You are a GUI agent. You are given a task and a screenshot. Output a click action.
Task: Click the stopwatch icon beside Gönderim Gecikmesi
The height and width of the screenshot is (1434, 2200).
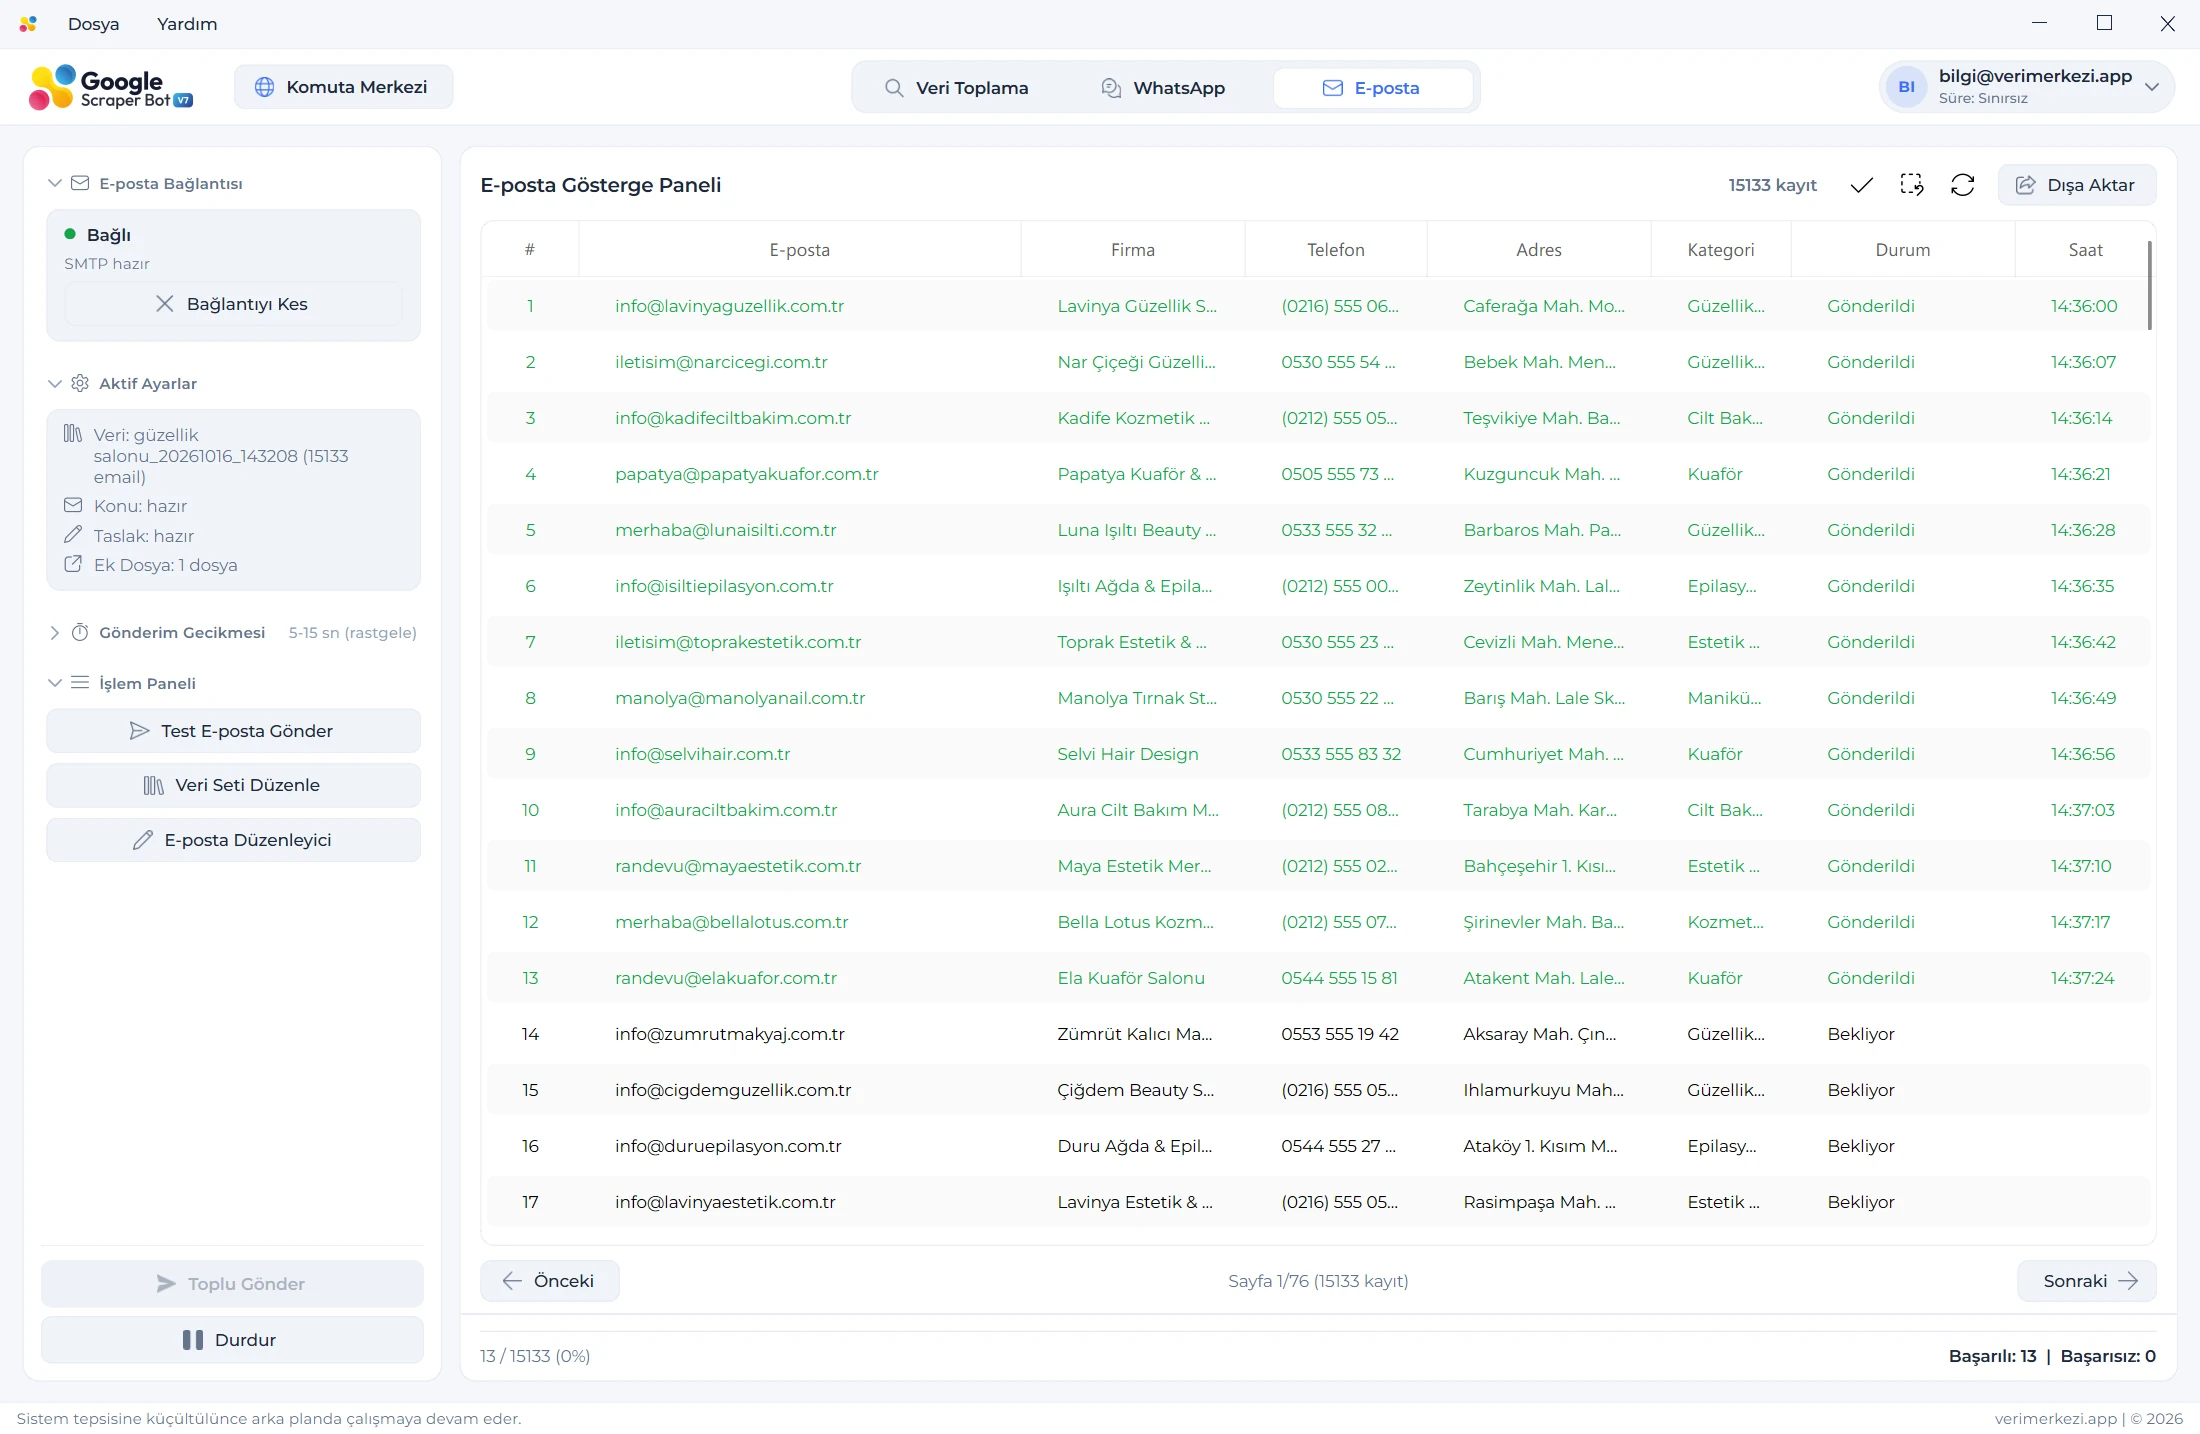[80, 632]
